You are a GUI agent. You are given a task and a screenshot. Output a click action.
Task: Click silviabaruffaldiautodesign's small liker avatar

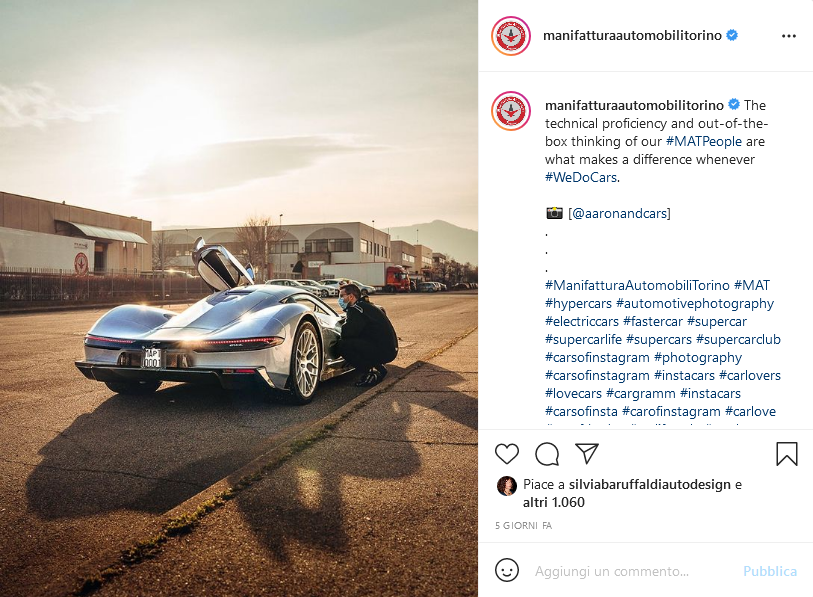507,486
